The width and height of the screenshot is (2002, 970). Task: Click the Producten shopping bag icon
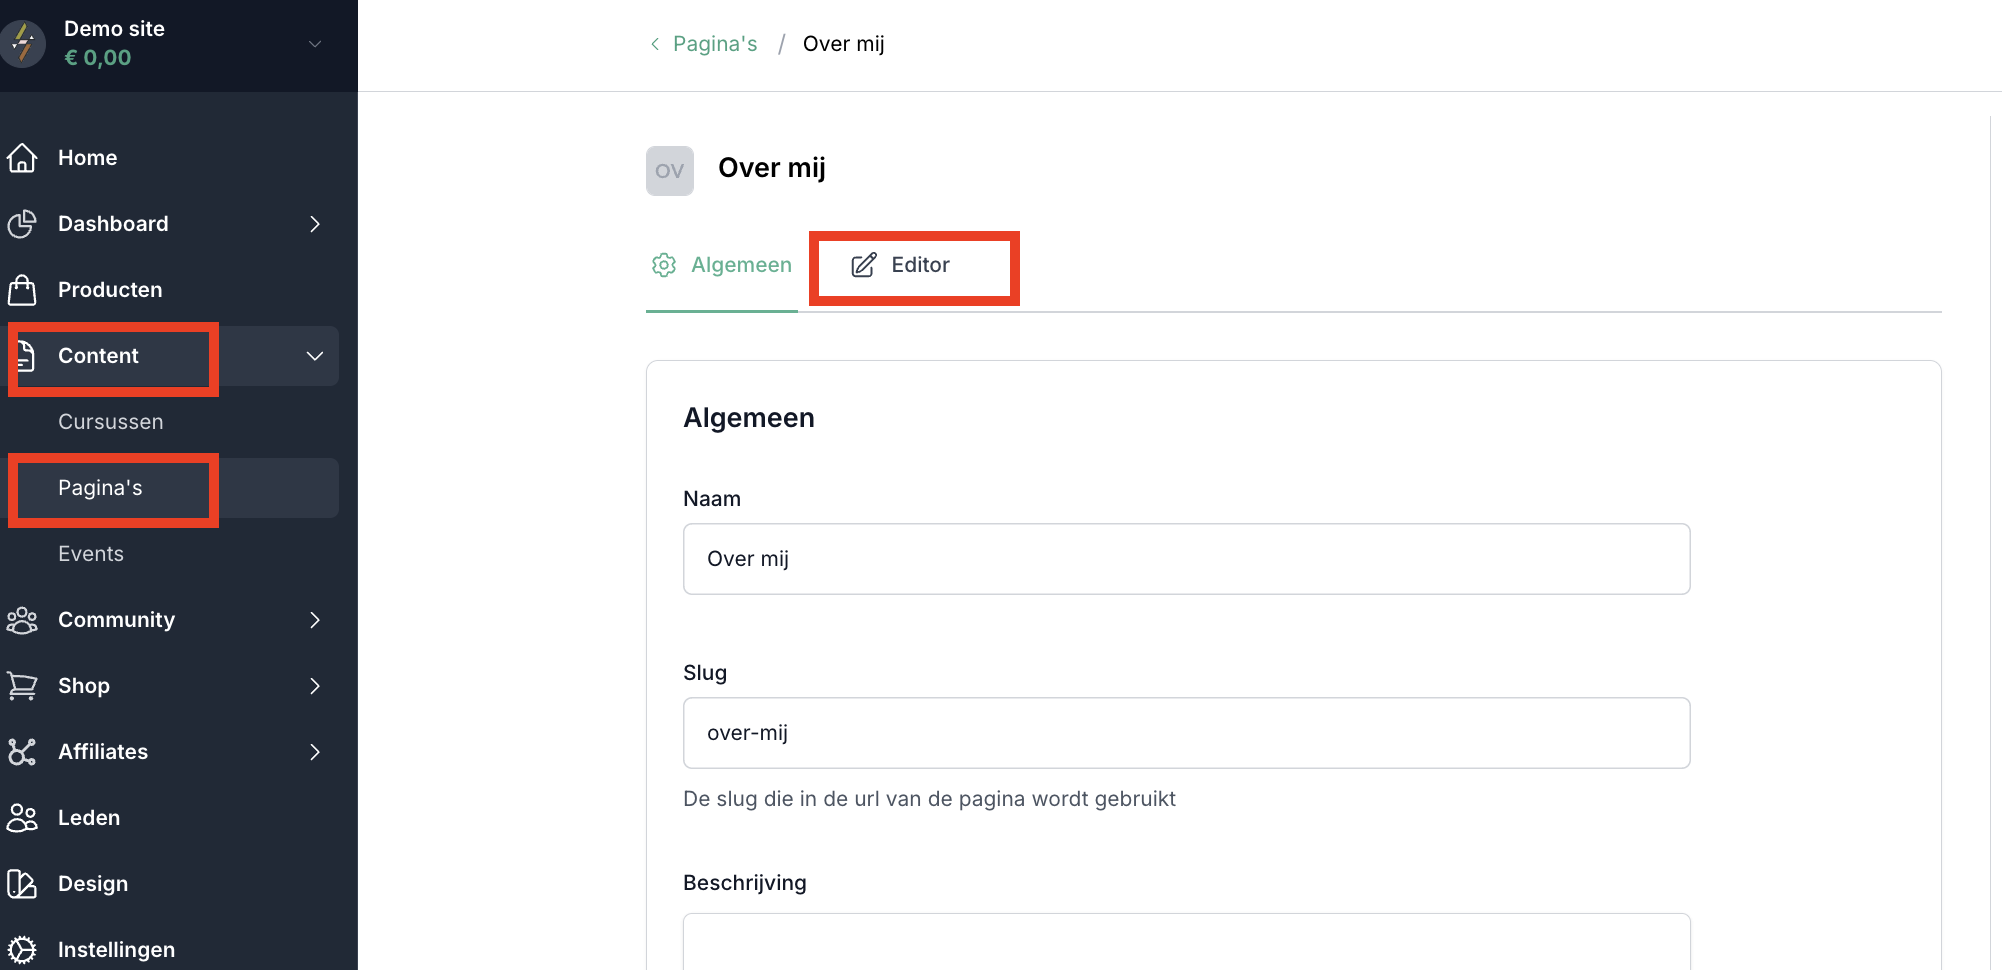coord(22,290)
